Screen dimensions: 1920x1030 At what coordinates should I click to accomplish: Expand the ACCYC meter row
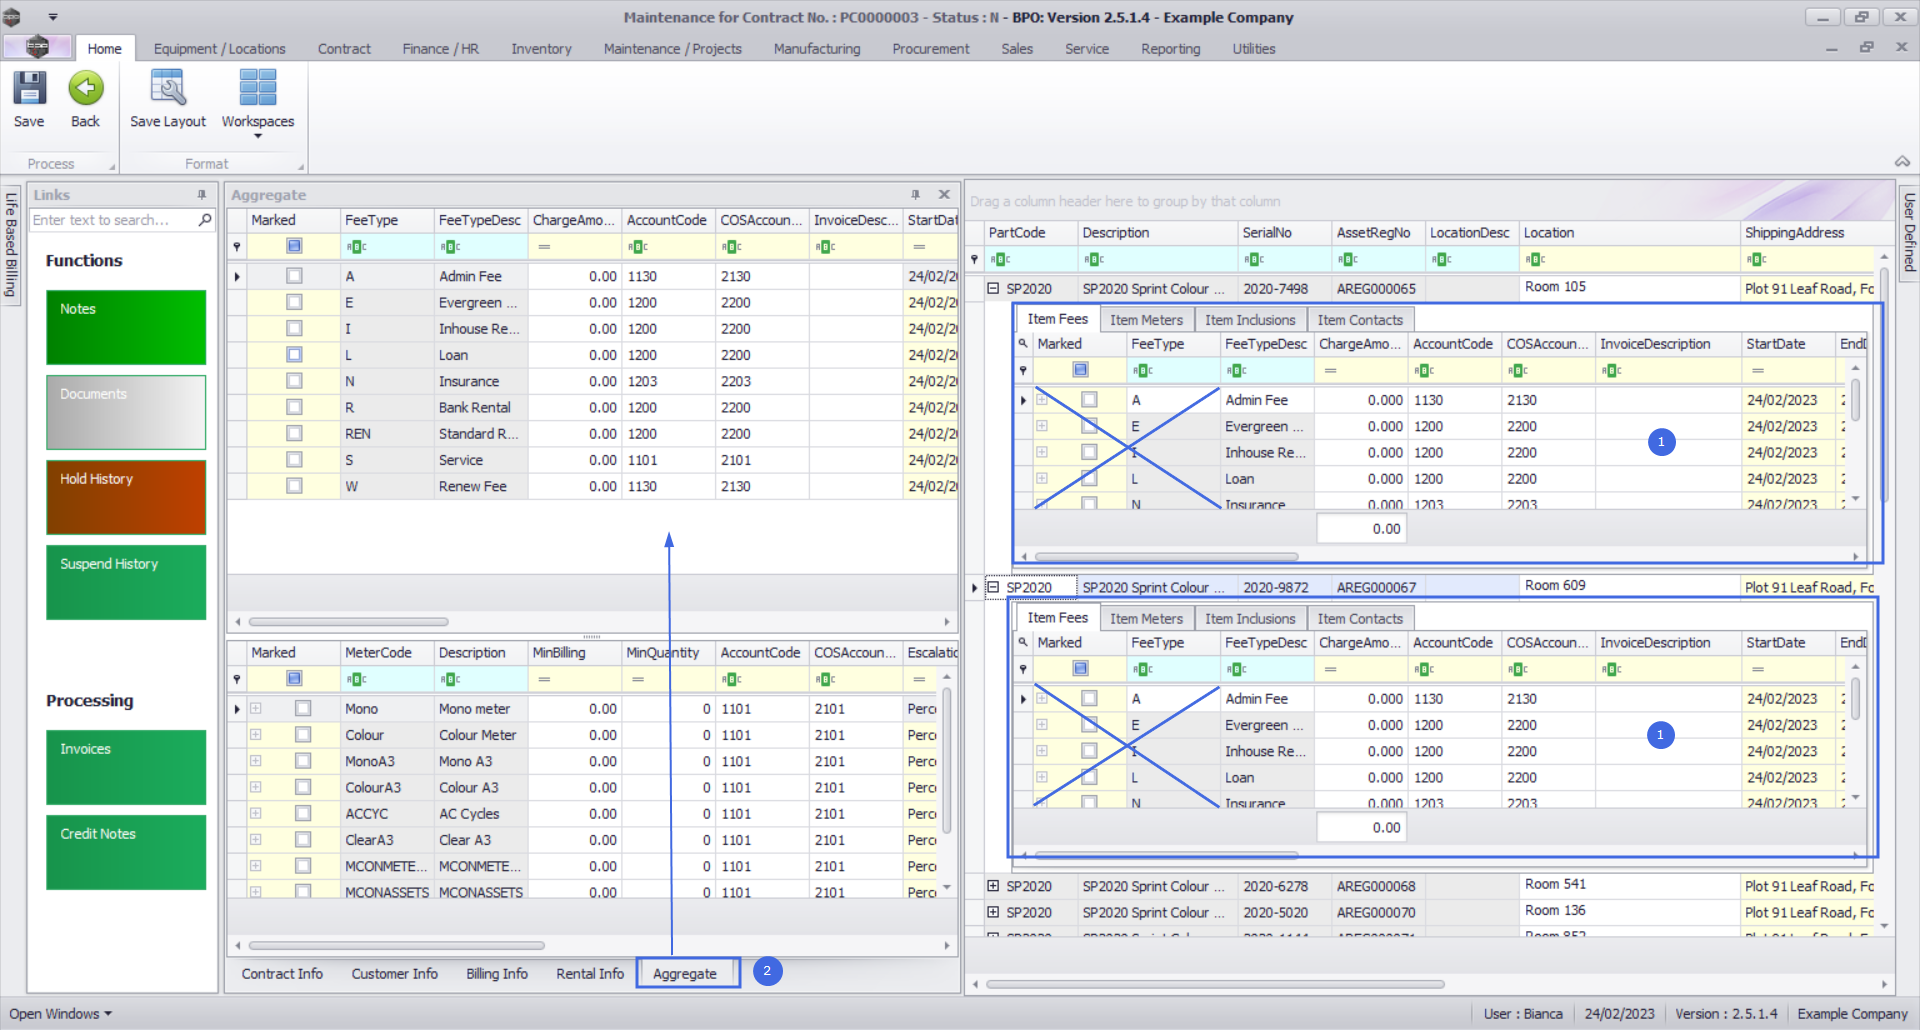[x=256, y=814]
